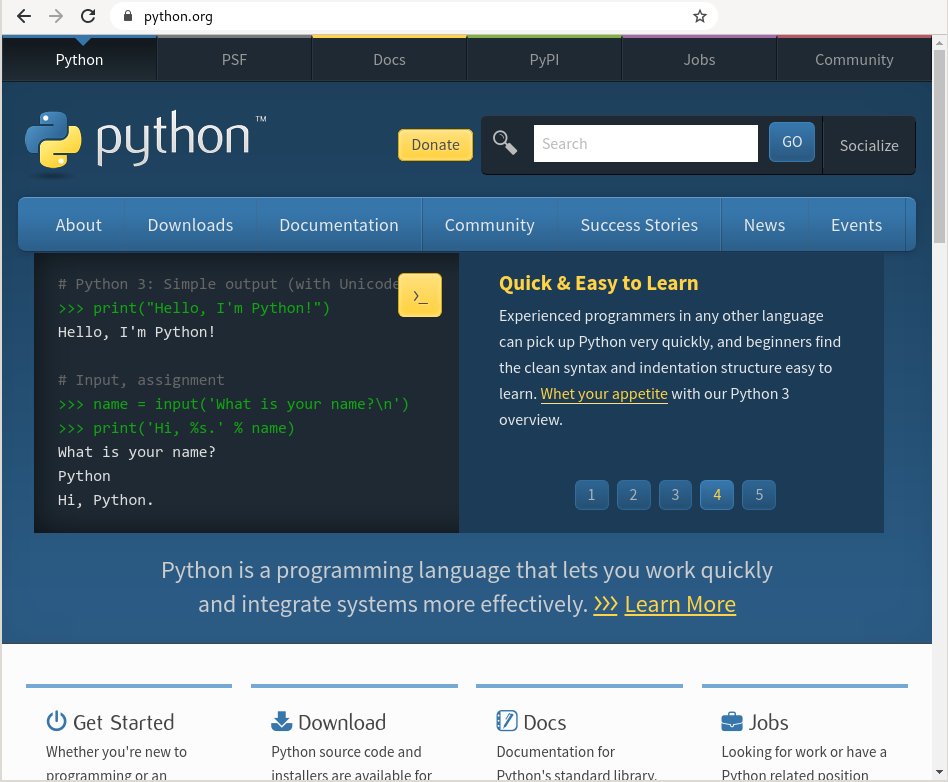Open the PSF top tab
The height and width of the screenshot is (782, 948).
click(234, 59)
